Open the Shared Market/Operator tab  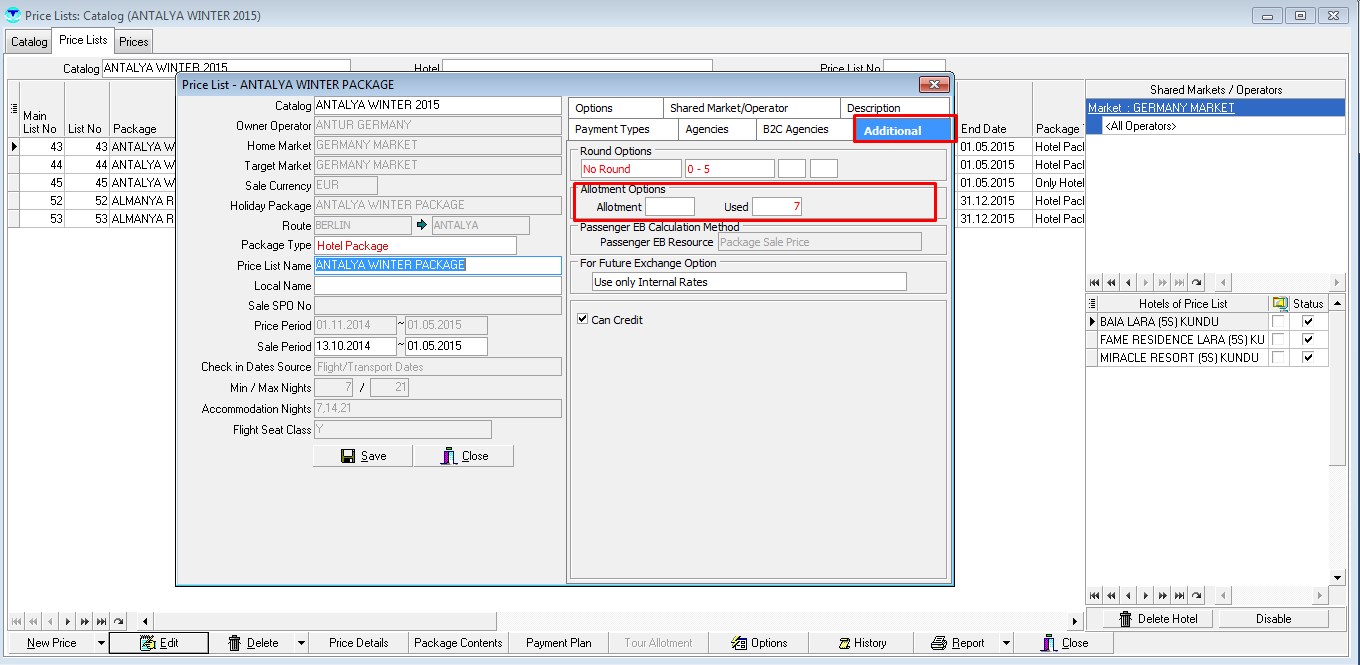coord(728,108)
